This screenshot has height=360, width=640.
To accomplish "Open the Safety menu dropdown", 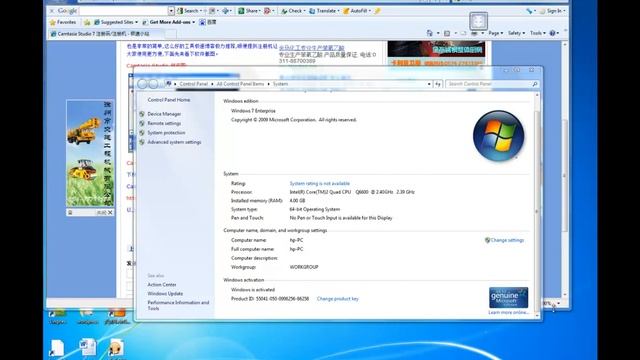I will (516, 33).
